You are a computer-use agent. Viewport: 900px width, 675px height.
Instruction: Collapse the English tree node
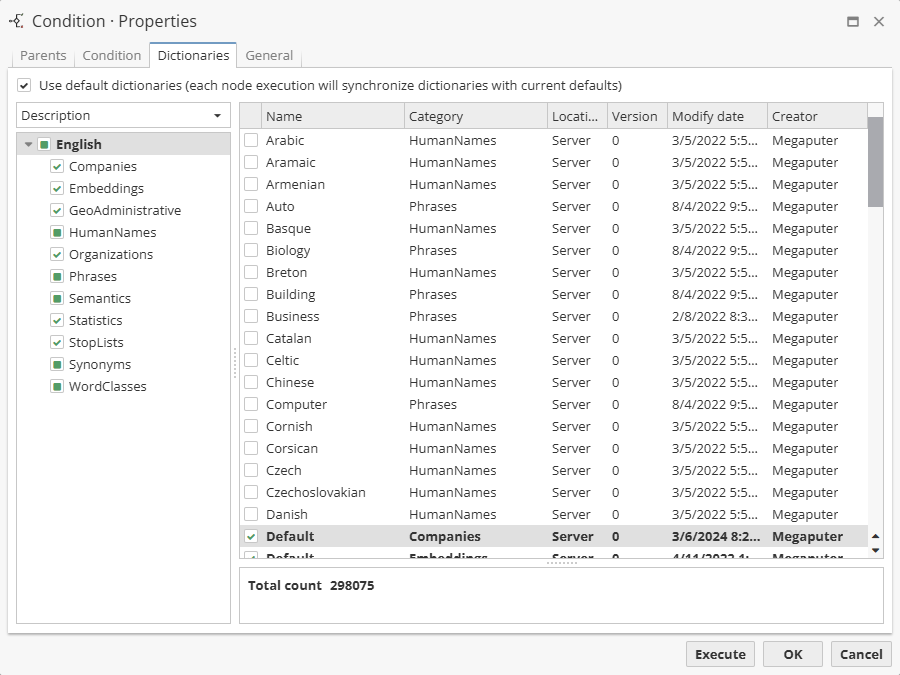pos(29,145)
